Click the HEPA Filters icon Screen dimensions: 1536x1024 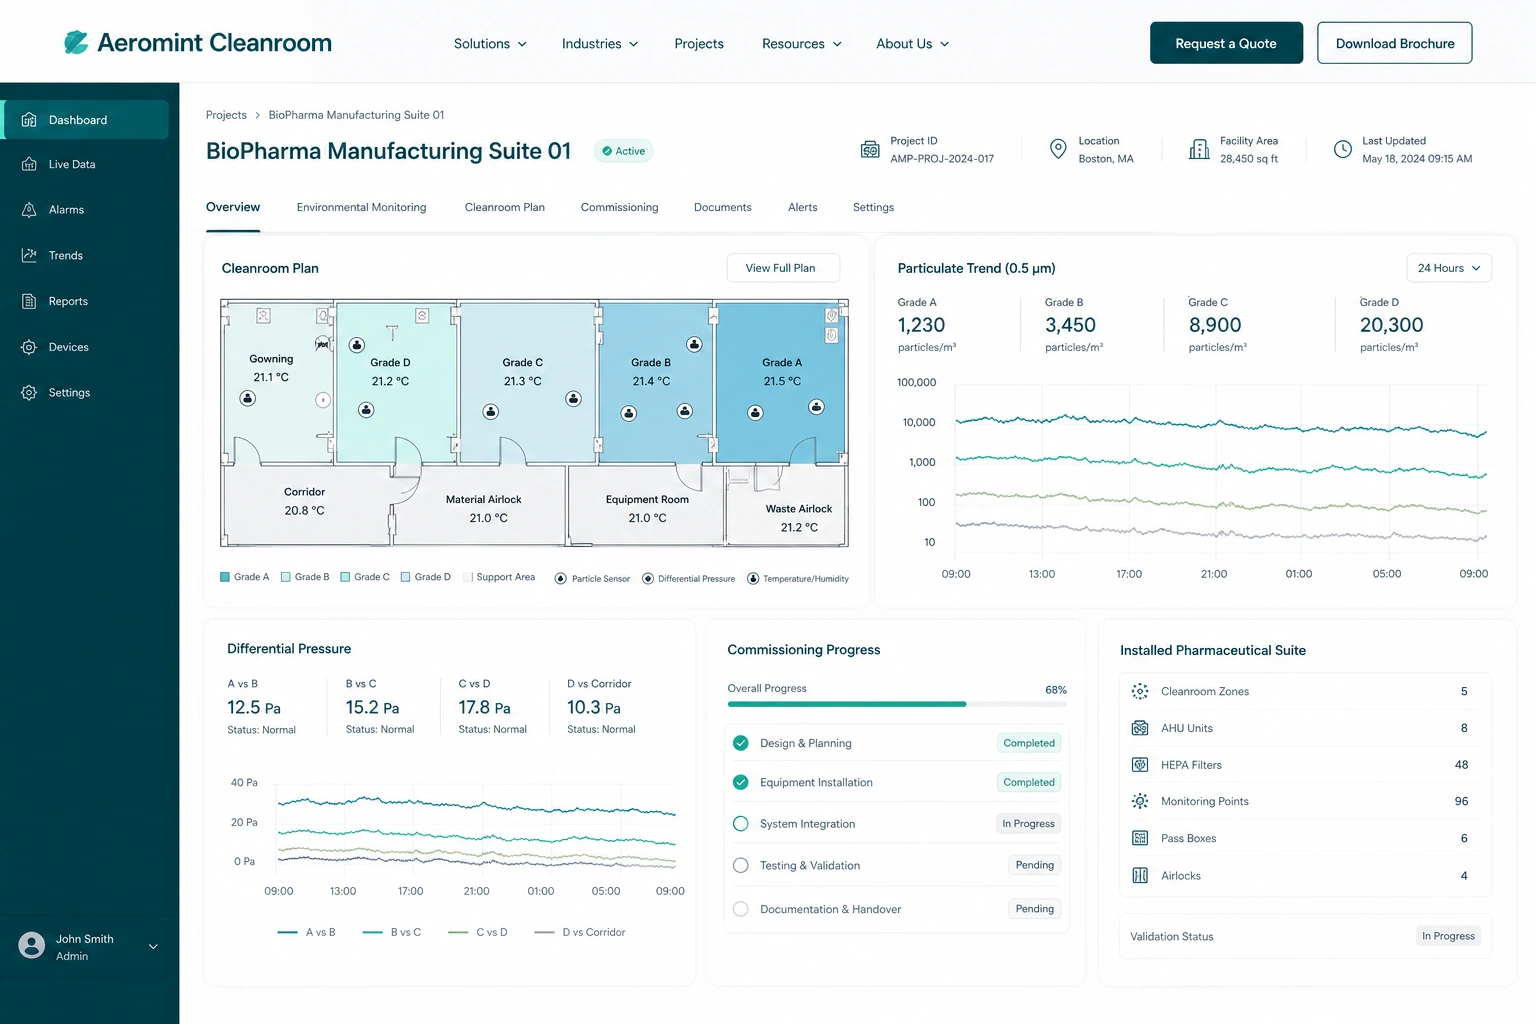[1140, 765]
